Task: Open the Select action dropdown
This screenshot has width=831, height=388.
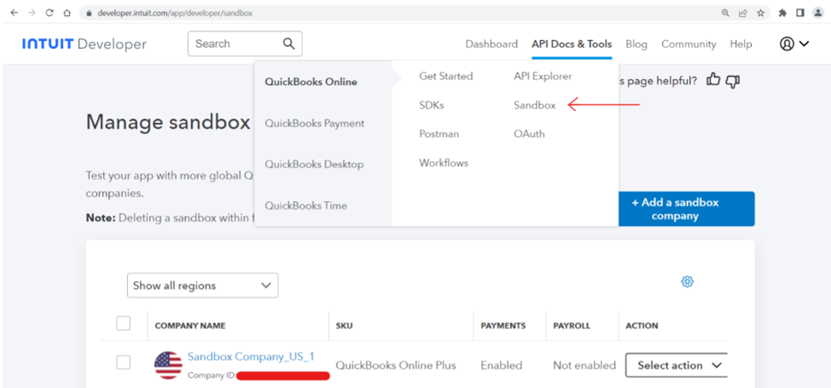Action: (676, 365)
